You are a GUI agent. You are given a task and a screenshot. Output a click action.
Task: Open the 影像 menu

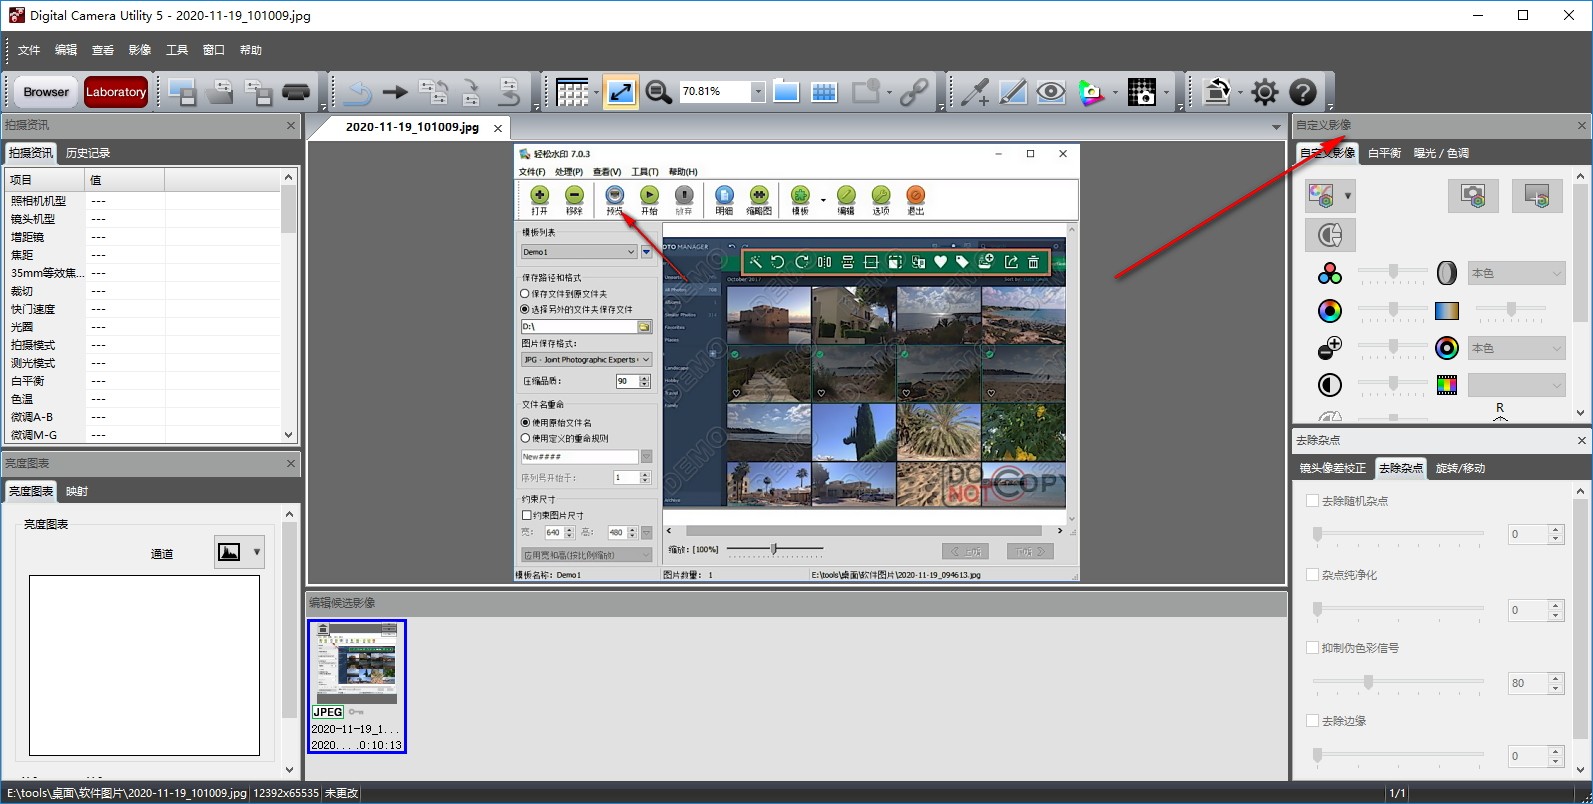(140, 50)
